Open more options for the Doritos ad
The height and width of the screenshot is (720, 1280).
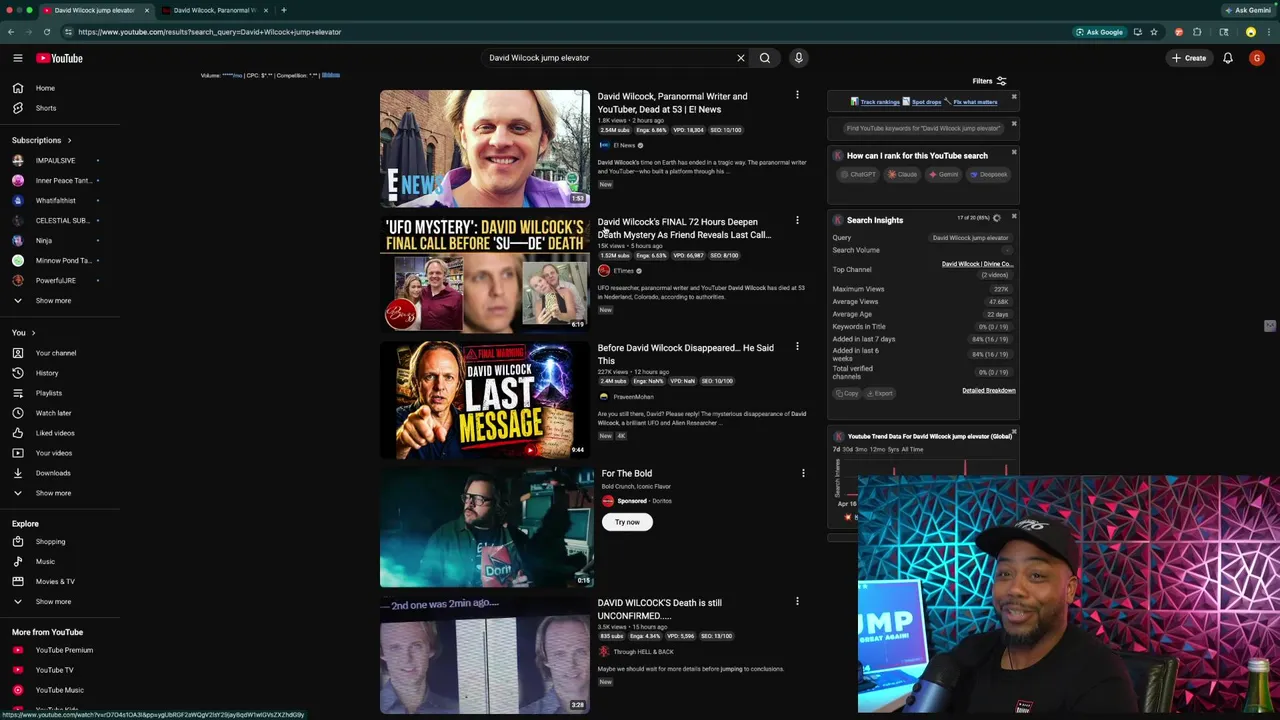[803, 473]
